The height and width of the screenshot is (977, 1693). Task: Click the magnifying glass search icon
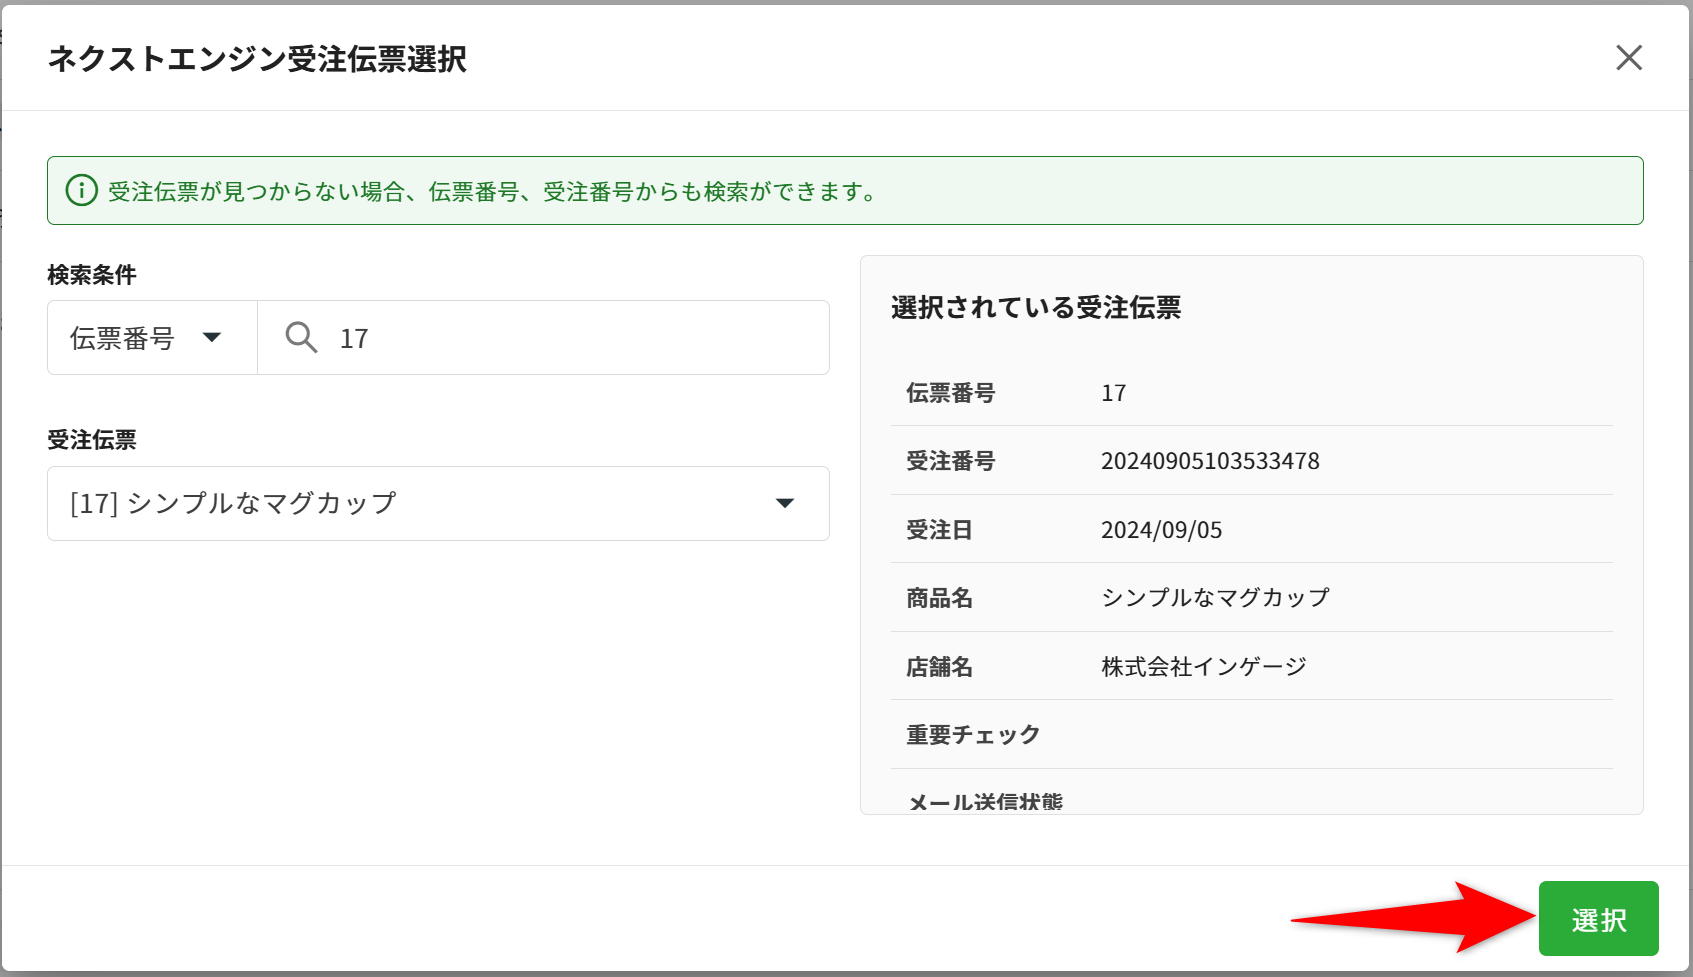coord(301,338)
